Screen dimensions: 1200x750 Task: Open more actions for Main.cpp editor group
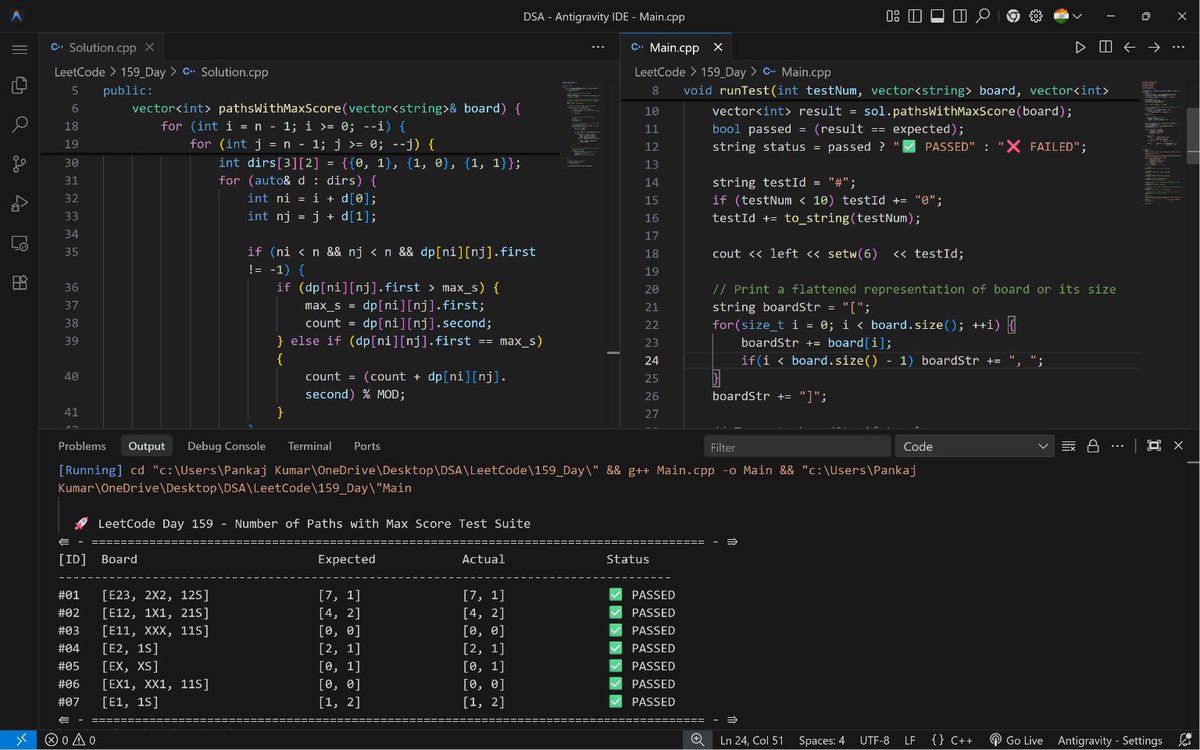1178,47
